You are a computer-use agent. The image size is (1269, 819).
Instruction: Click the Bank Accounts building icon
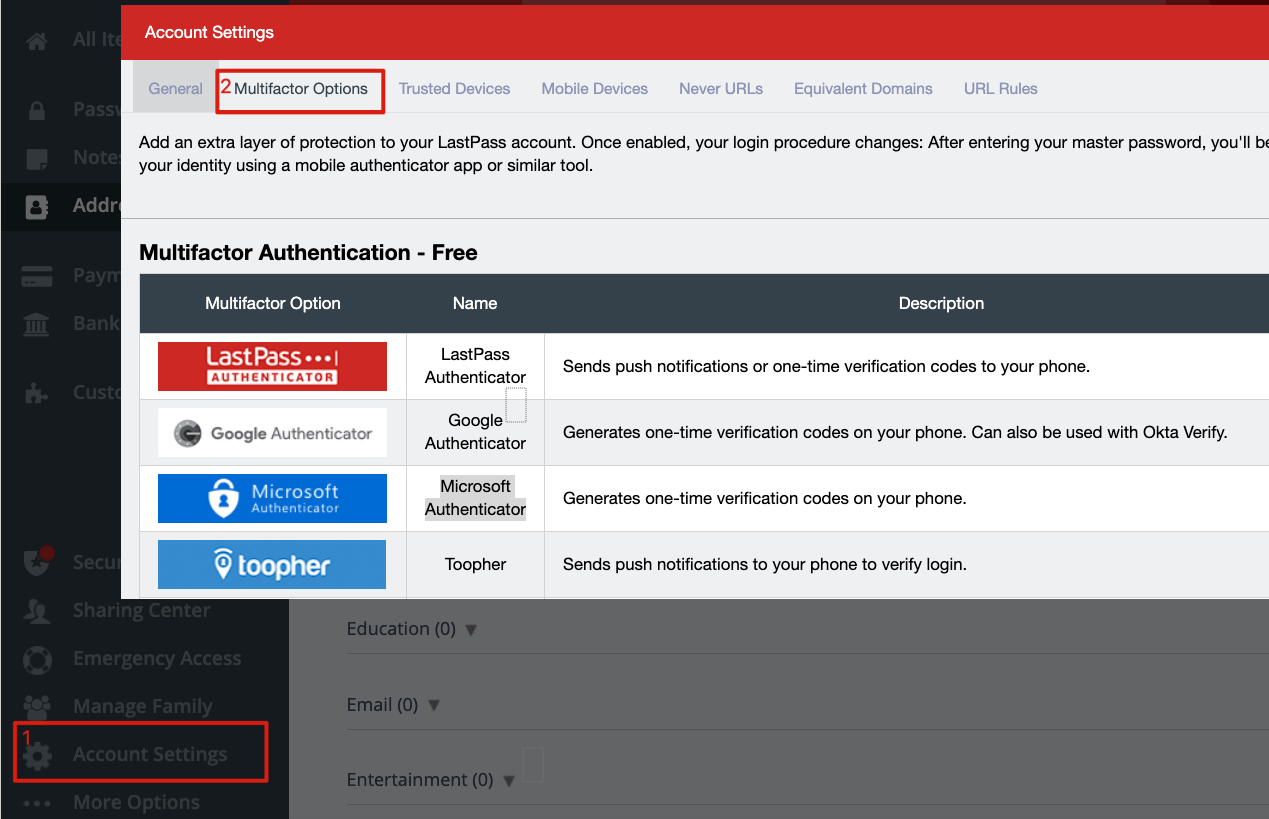[x=37, y=324]
